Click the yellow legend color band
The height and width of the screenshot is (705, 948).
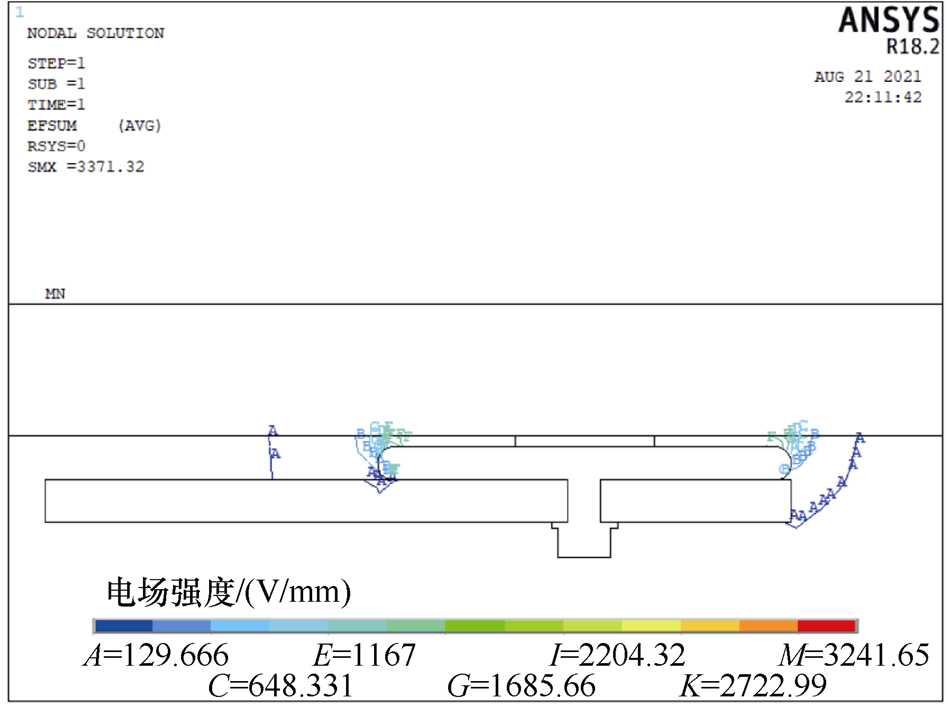pos(651,626)
